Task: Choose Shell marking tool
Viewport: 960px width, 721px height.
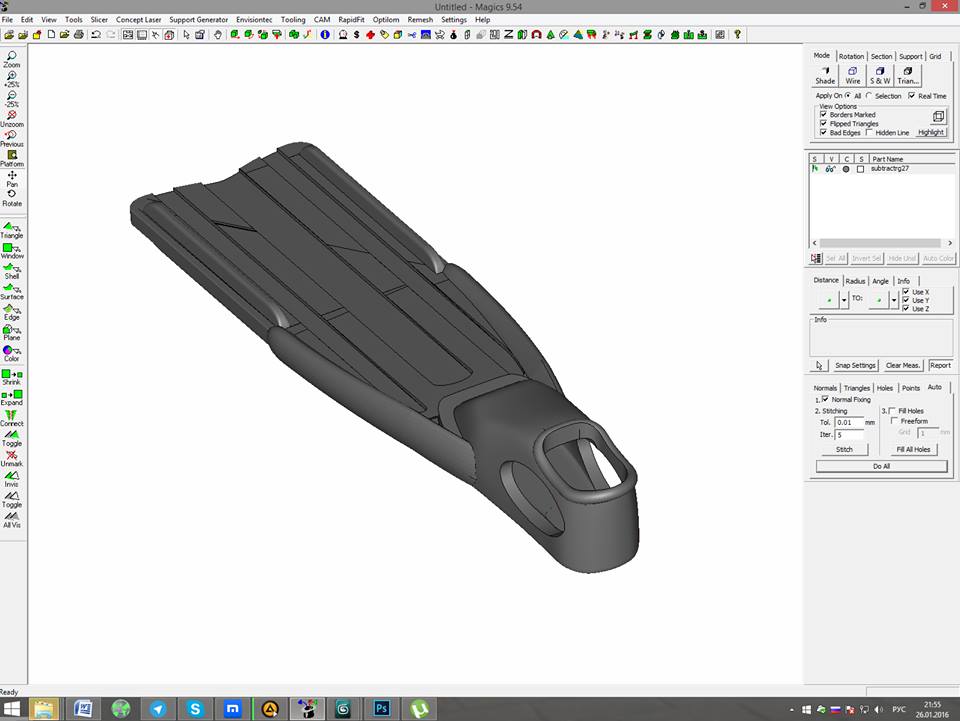Action: point(12,271)
